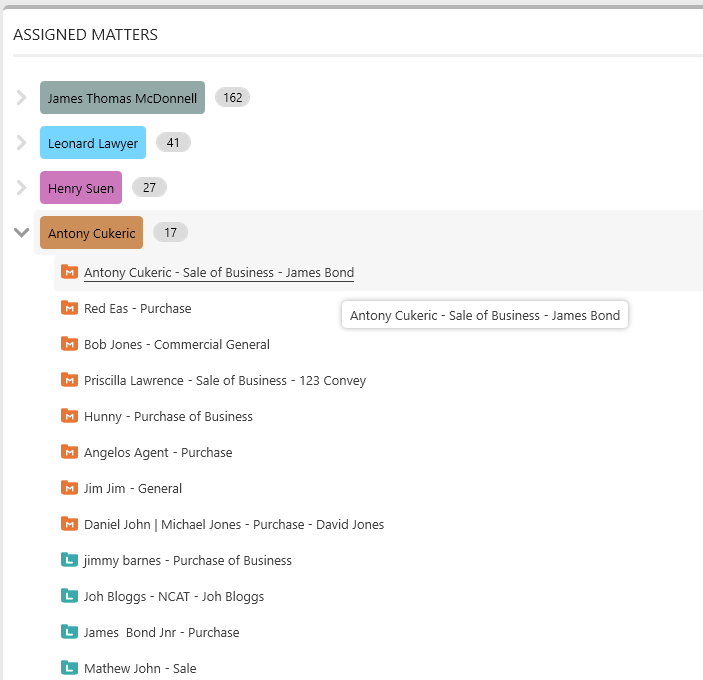
Task: Click the M icon beside Priscilla Lawrence matter
Action: 69,380
